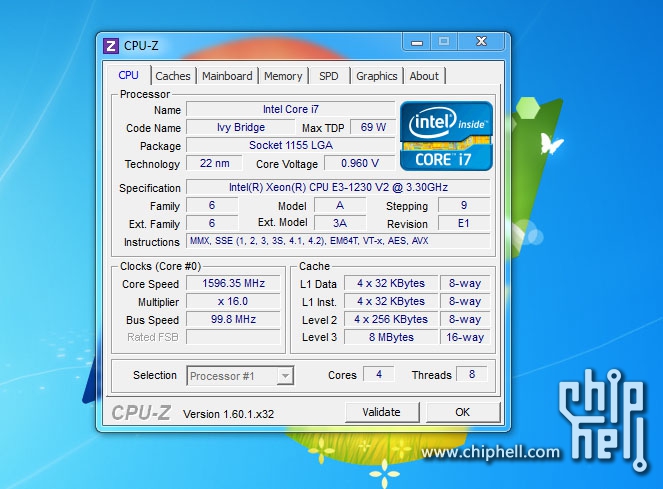Click the Core Speed value '1596.35 MHz'
The width and height of the screenshot is (663, 489).
click(233, 283)
